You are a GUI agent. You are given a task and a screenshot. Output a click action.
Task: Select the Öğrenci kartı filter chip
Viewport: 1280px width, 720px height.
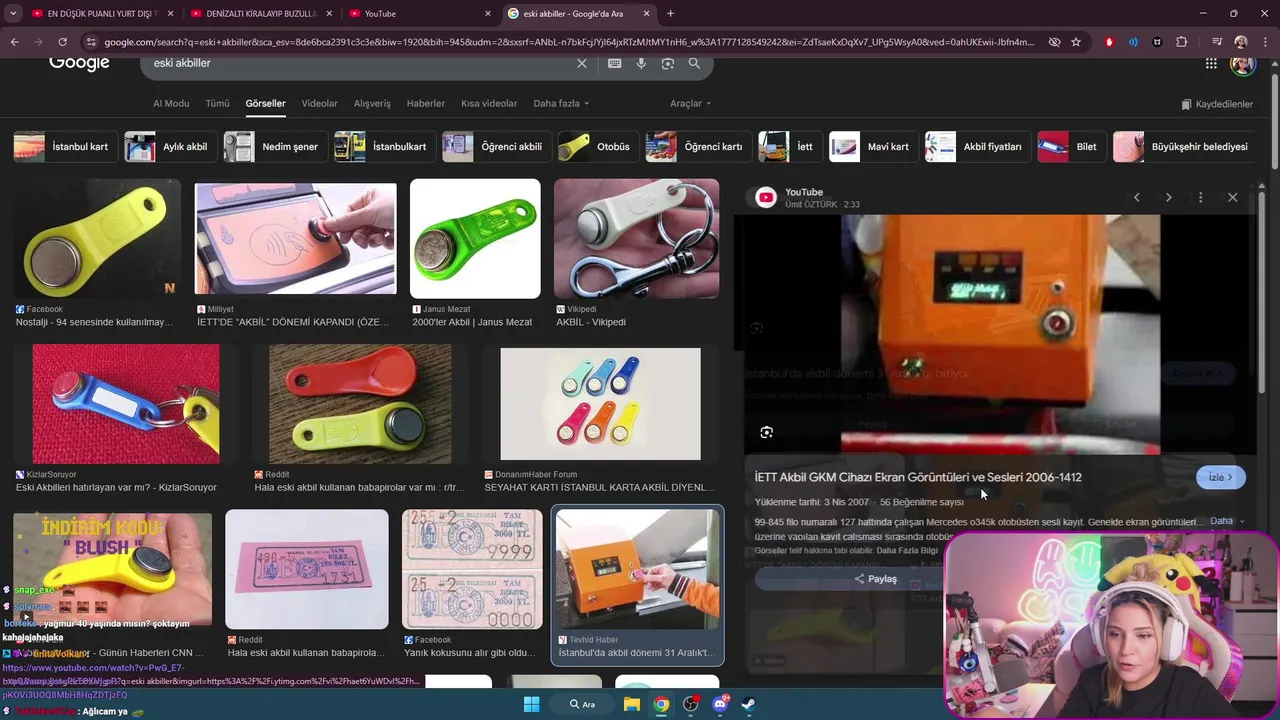pyautogui.click(x=696, y=147)
